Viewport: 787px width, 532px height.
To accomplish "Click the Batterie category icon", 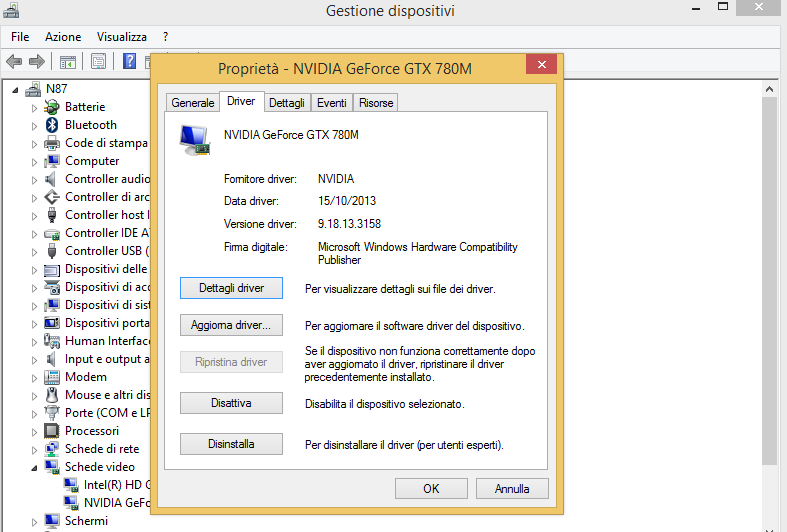I will [52, 107].
